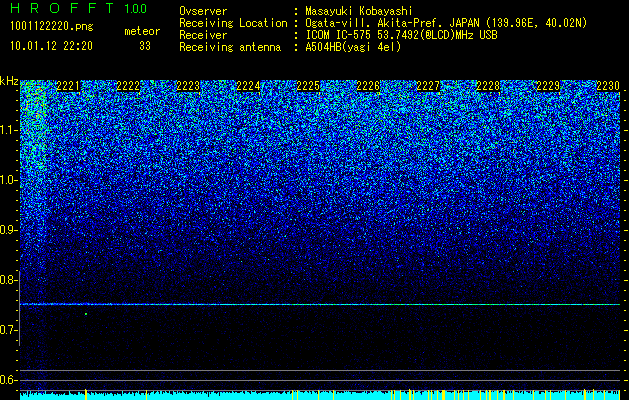Click the 'Receiver' field label

pos(203,35)
